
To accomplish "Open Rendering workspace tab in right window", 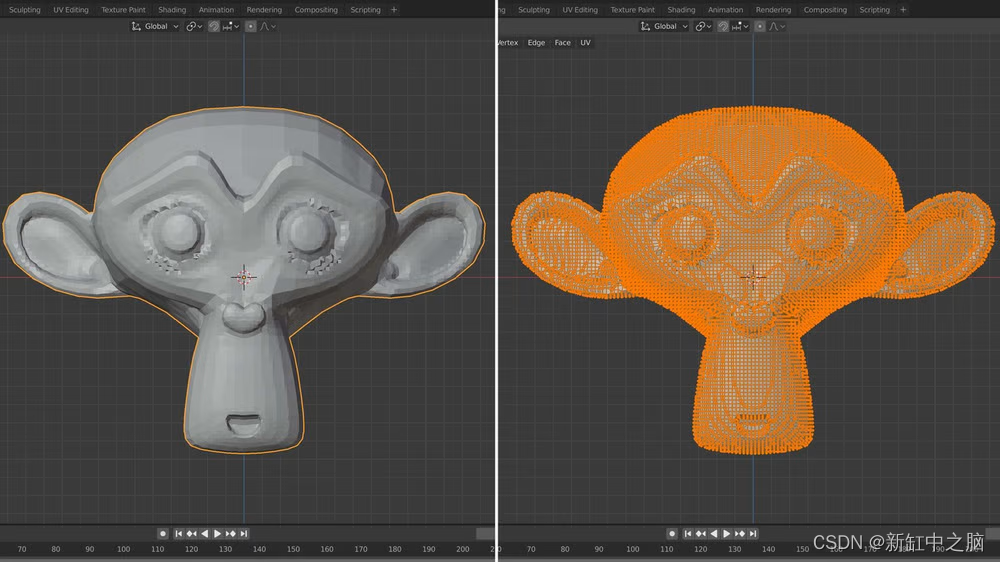I will point(773,10).
